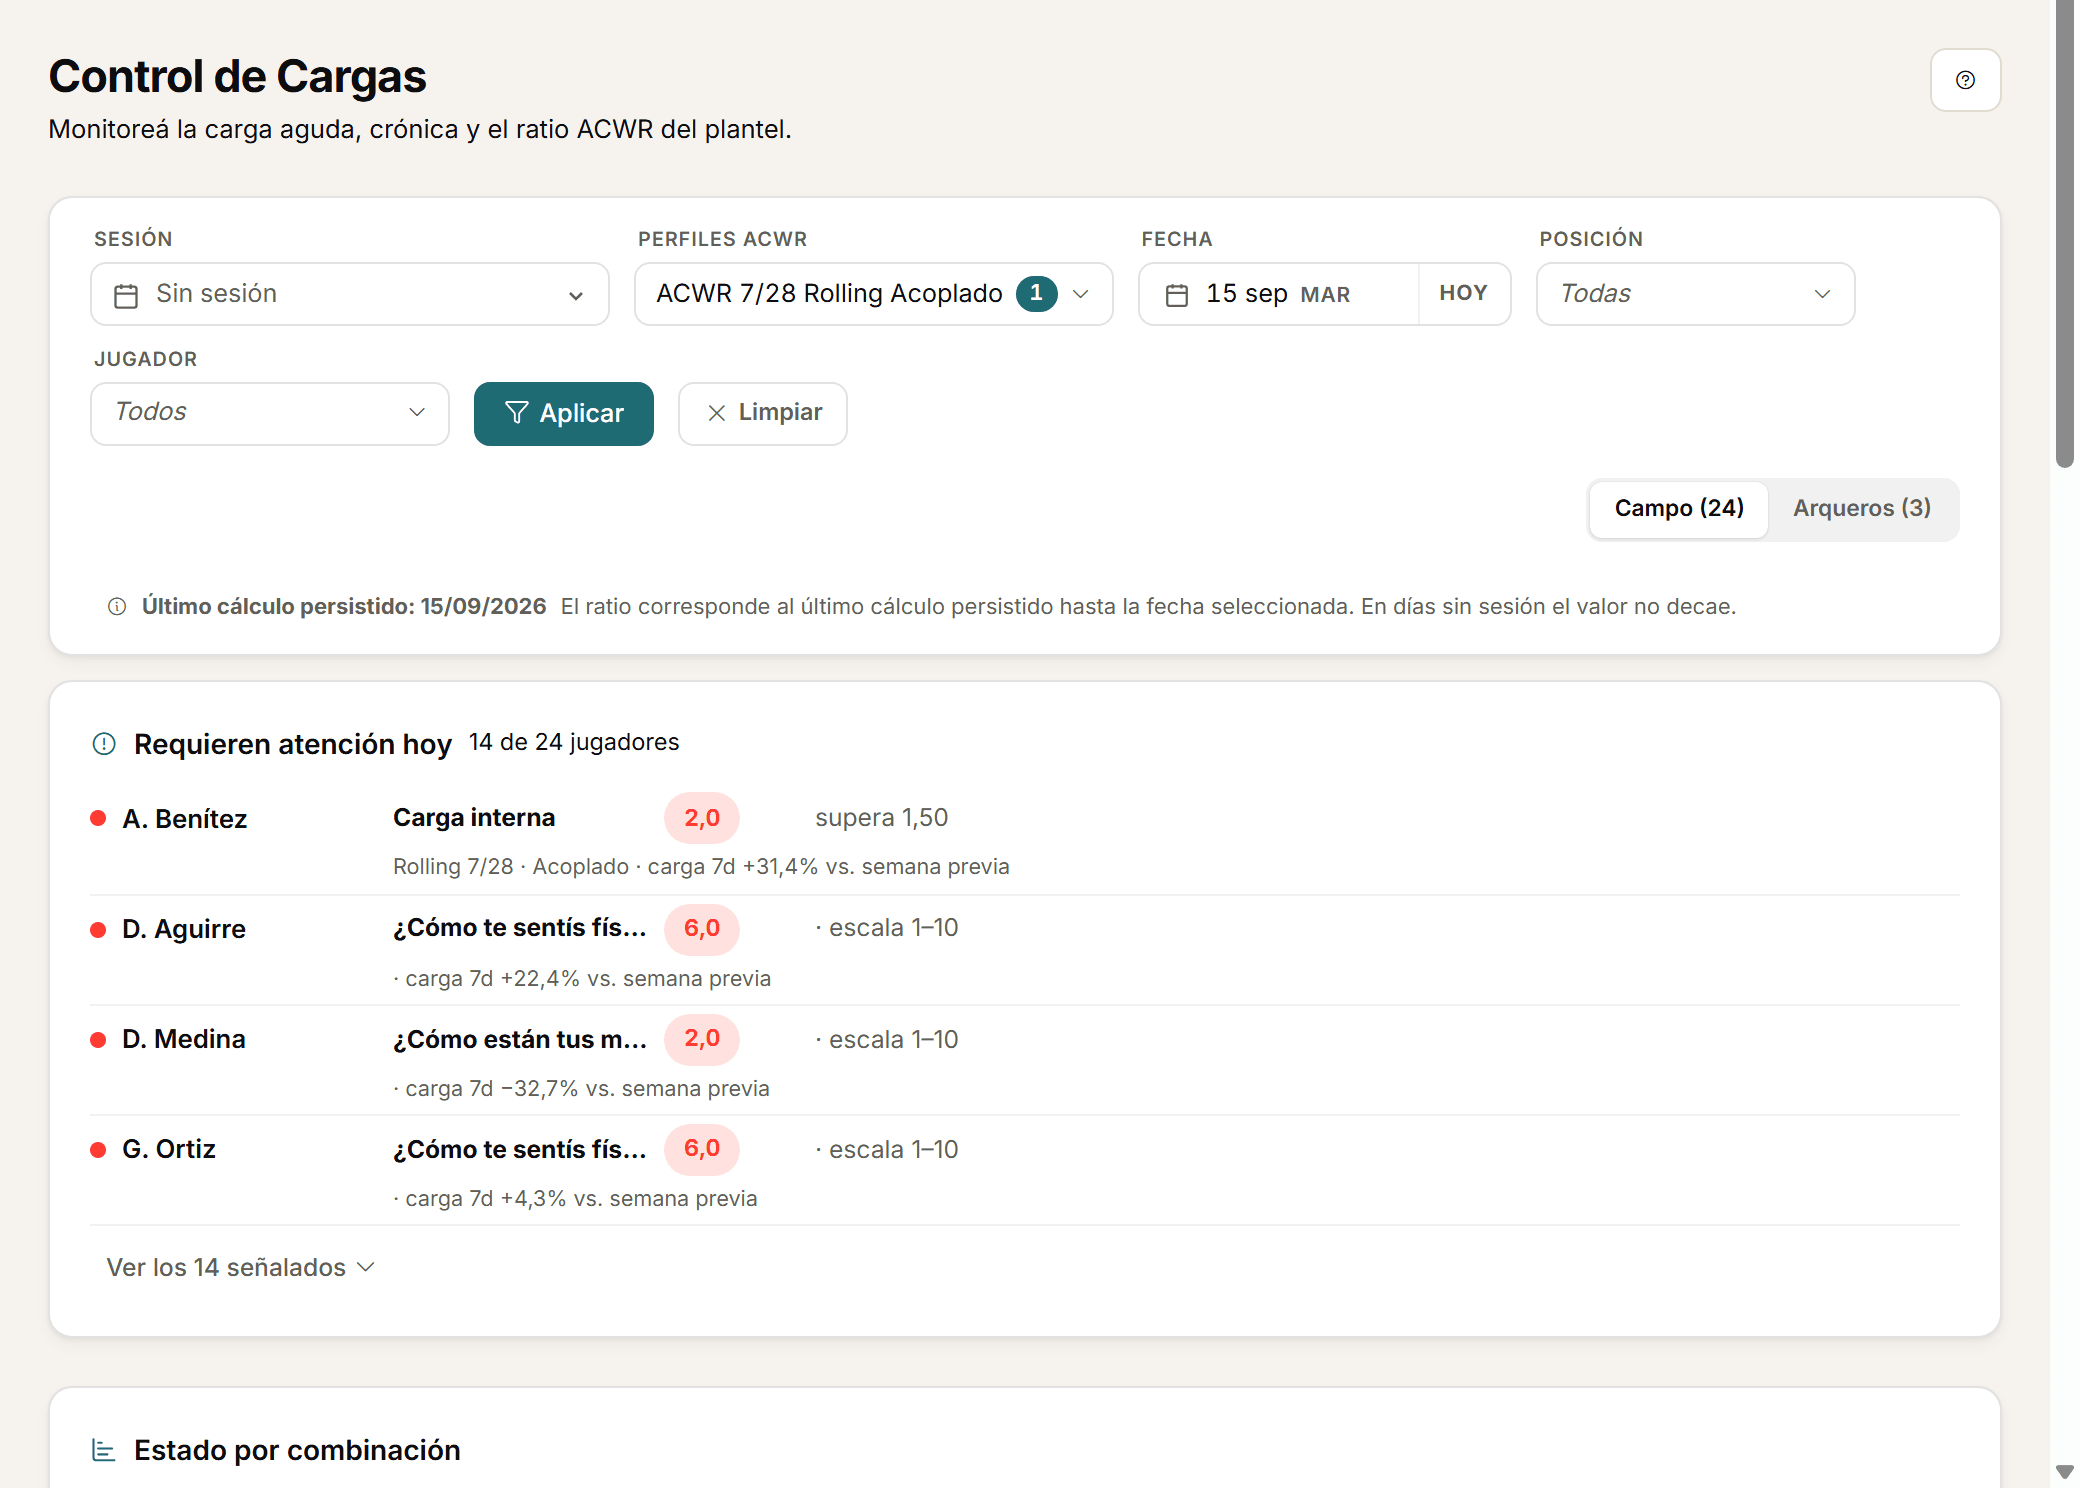The image size is (2080, 1488).
Task: Click the alert icon beside Requieren atención hoy
Action: pyautogui.click(x=104, y=744)
